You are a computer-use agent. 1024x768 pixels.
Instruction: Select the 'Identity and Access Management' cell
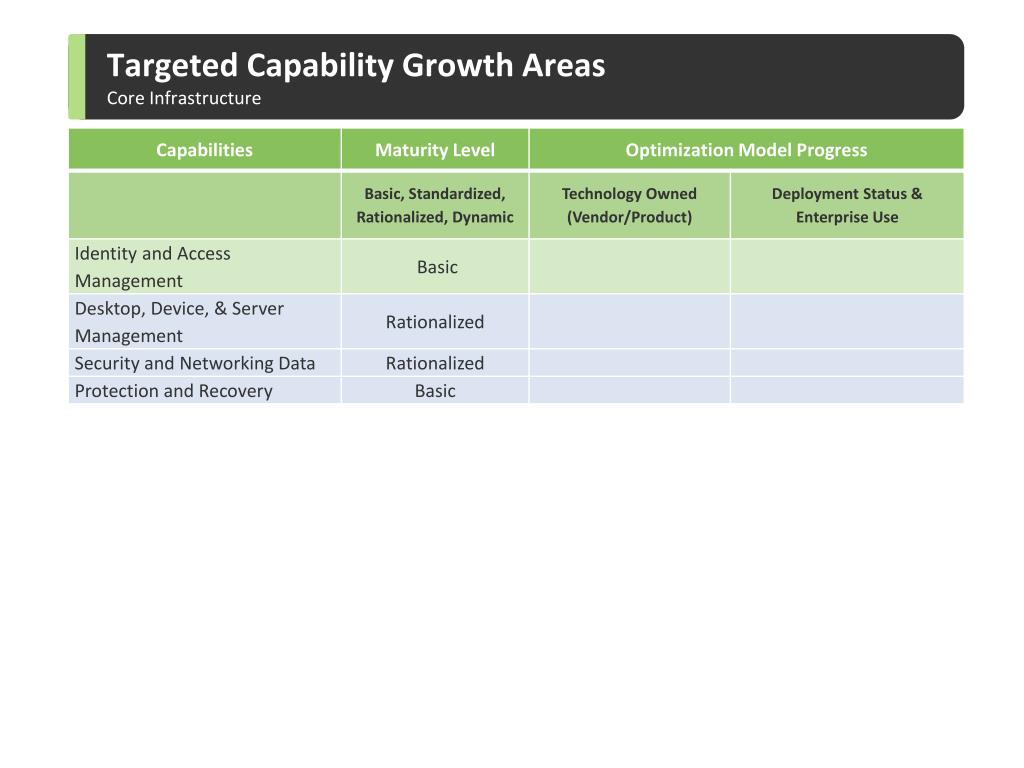(x=204, y=266)
